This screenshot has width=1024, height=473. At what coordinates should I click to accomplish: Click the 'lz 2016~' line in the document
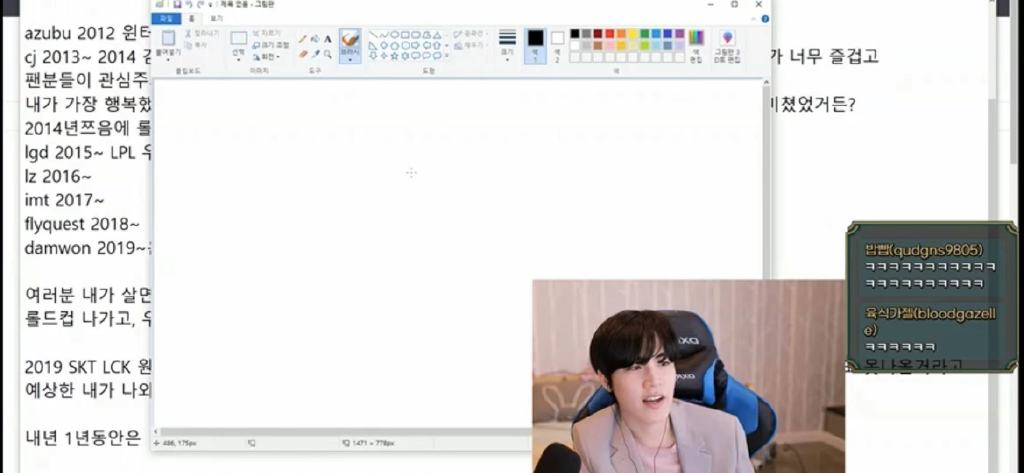57,177
